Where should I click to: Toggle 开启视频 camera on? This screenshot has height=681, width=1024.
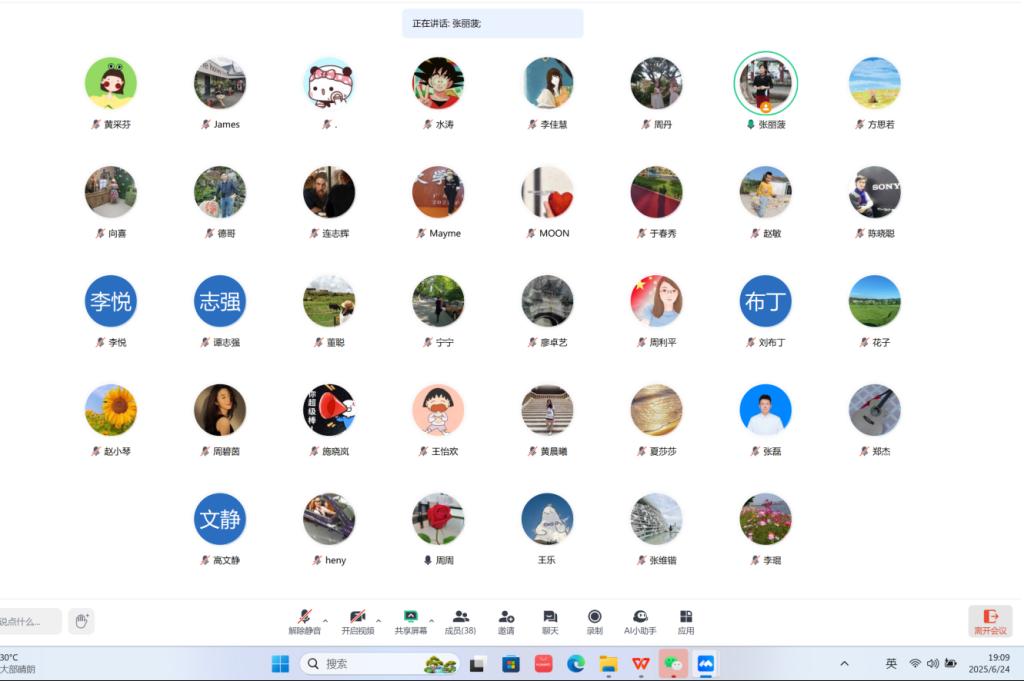[x=357, y=618]
